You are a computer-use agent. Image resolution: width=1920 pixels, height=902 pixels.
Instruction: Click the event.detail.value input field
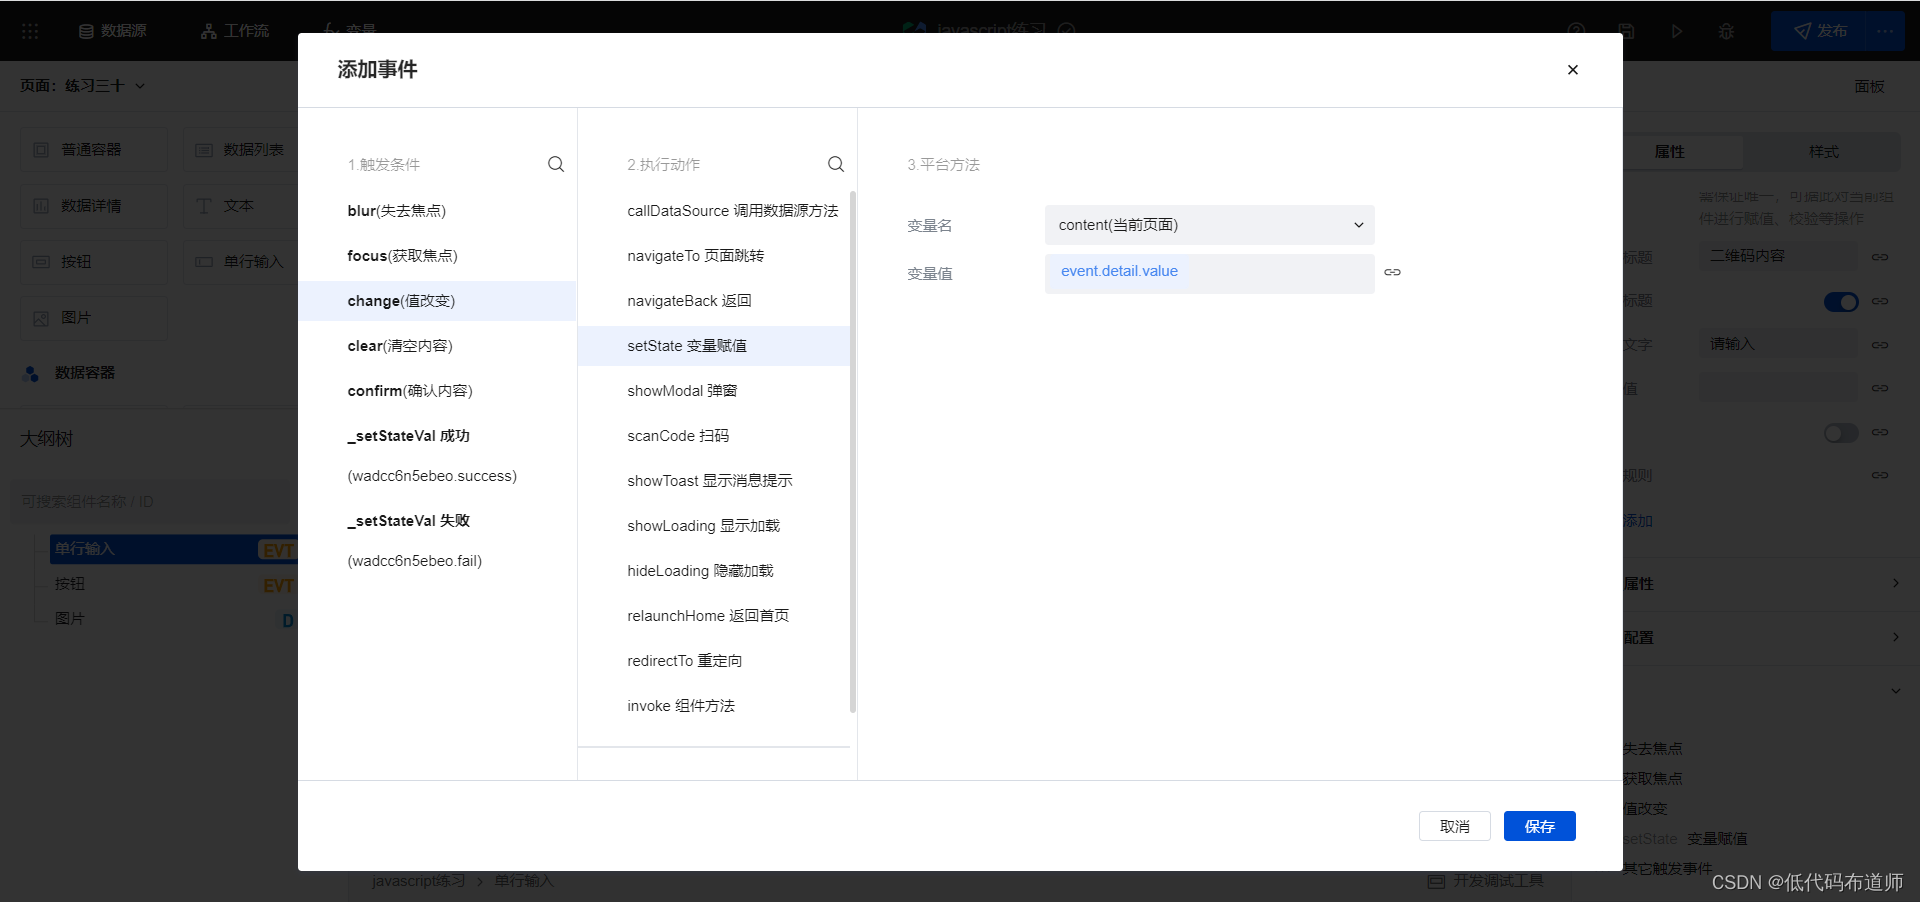coord(1209,273)
